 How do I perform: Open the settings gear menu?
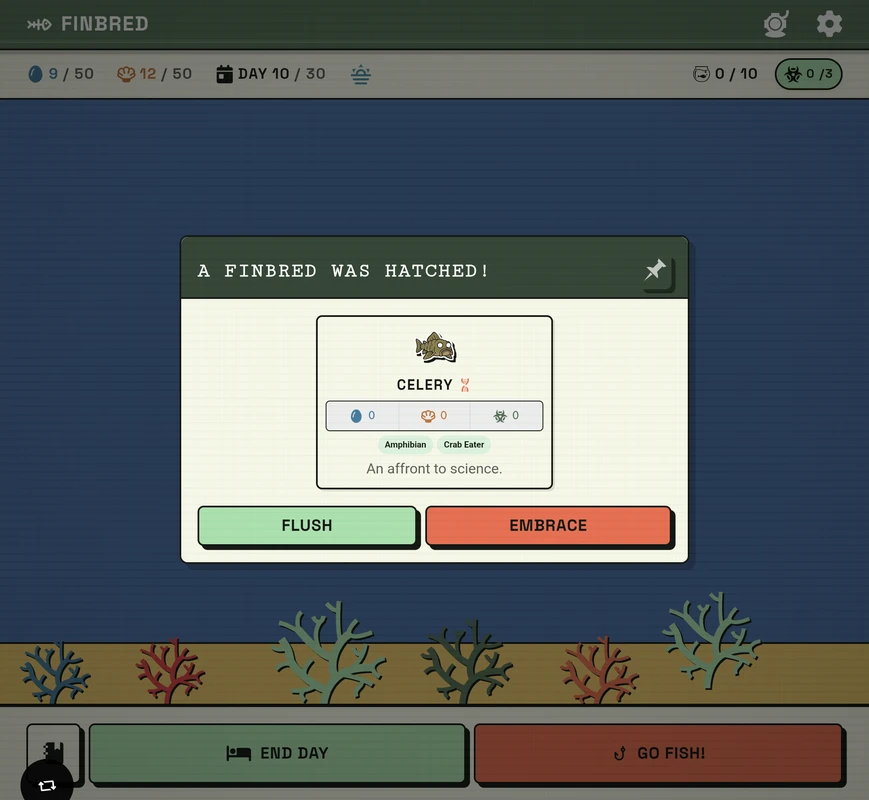pos(829,23)
